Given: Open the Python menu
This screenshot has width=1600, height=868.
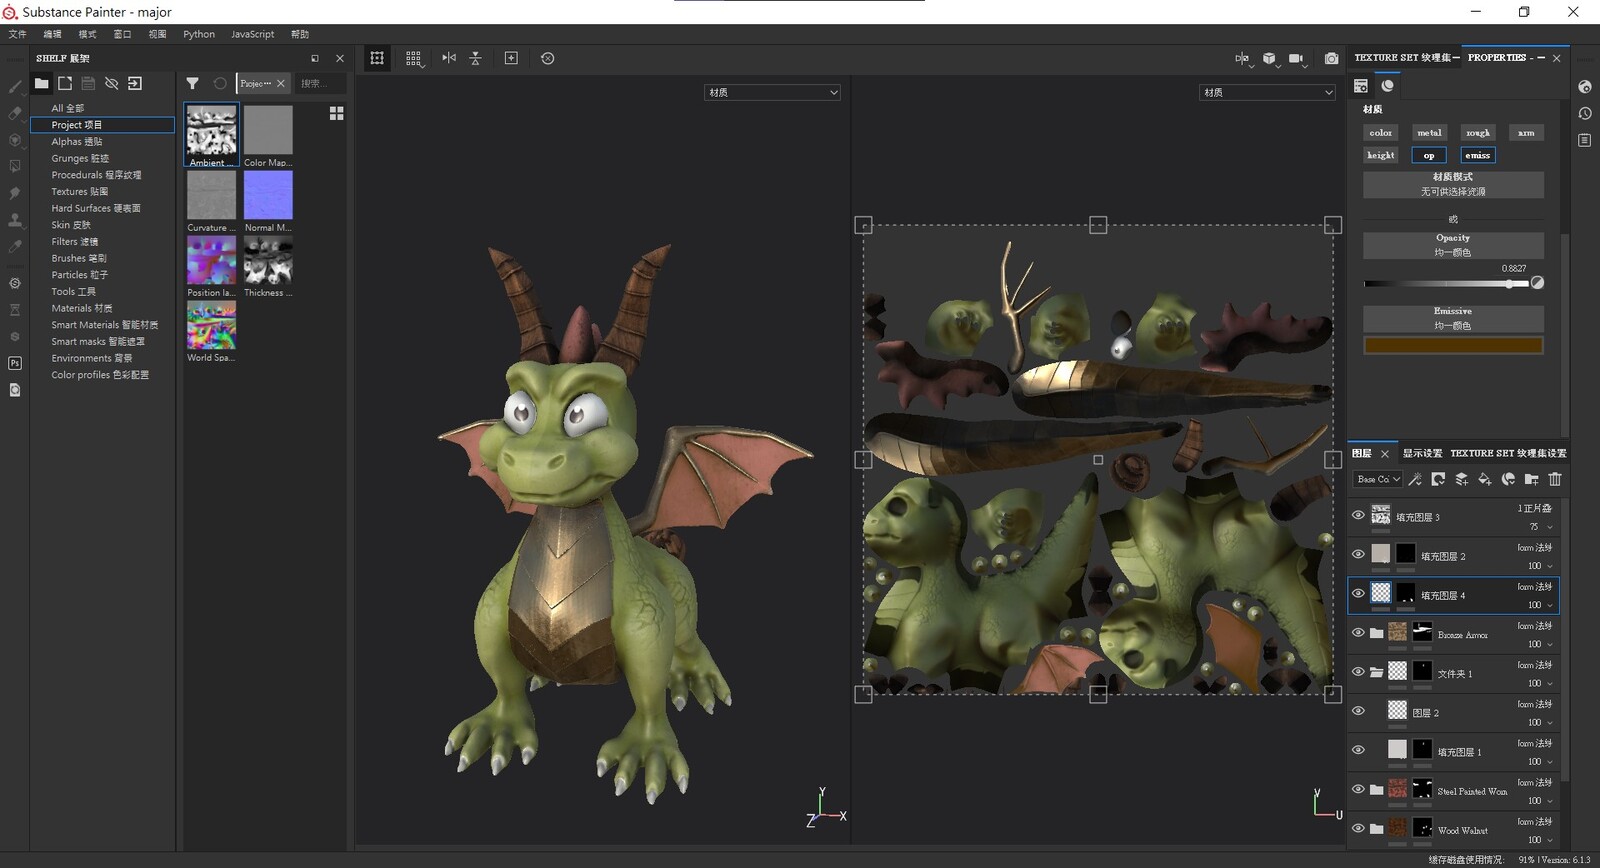Looking at the screenshot, I should coord(199,34).
